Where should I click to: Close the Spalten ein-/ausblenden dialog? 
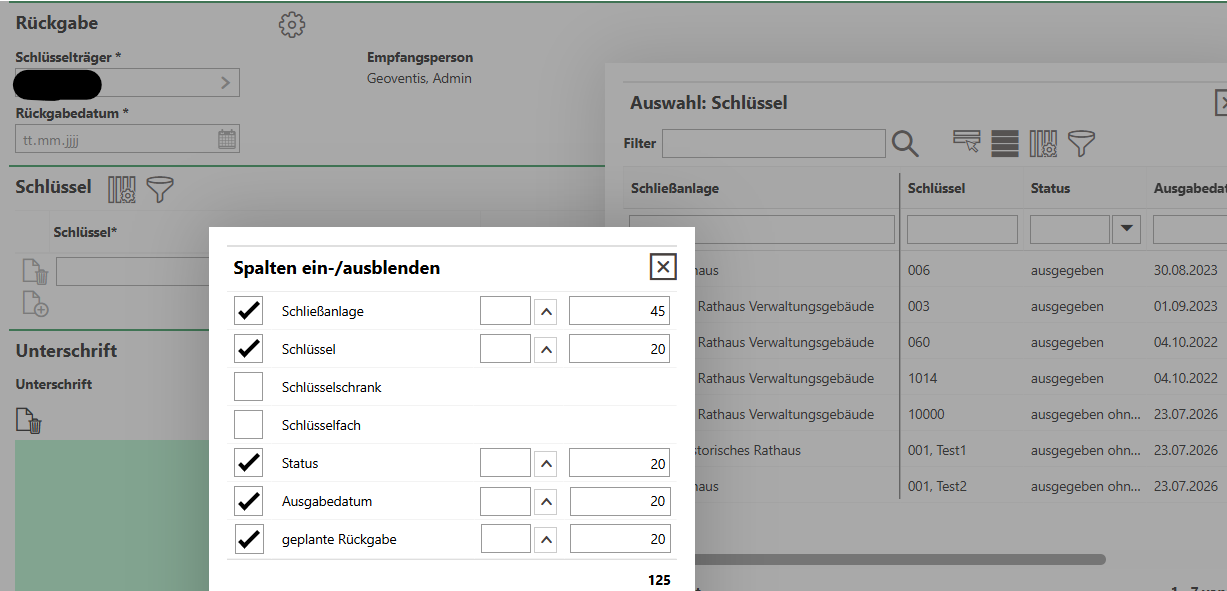click(x=662, y=267)
